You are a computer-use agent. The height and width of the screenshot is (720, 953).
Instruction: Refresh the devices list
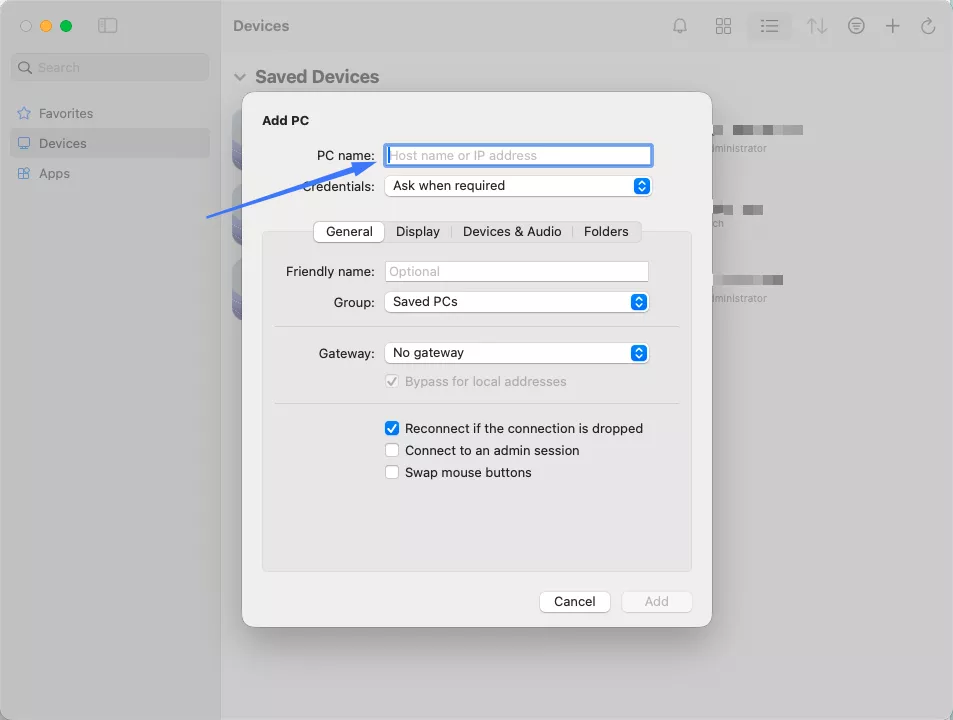pyautogui.click(x=928, y=26)
